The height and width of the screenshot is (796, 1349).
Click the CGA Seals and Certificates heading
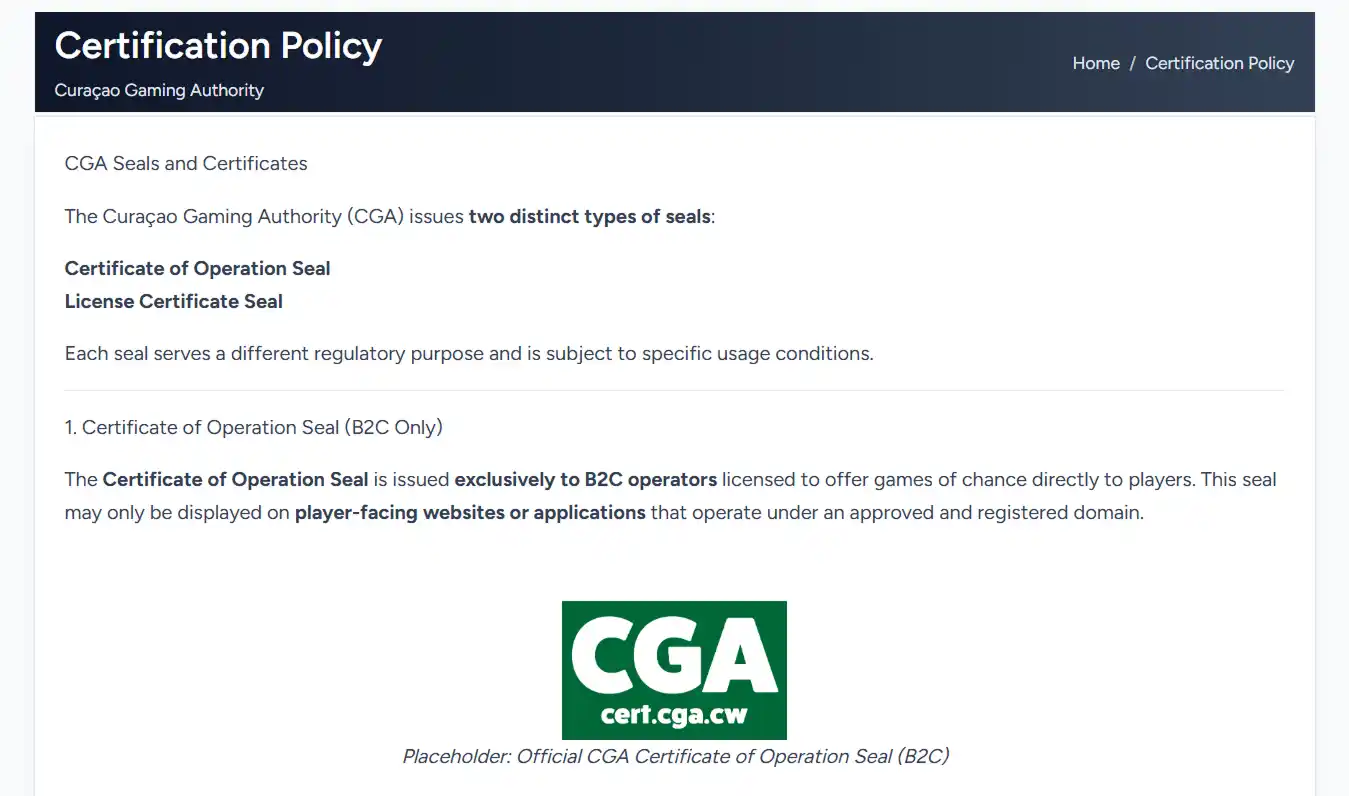point(186,163)
